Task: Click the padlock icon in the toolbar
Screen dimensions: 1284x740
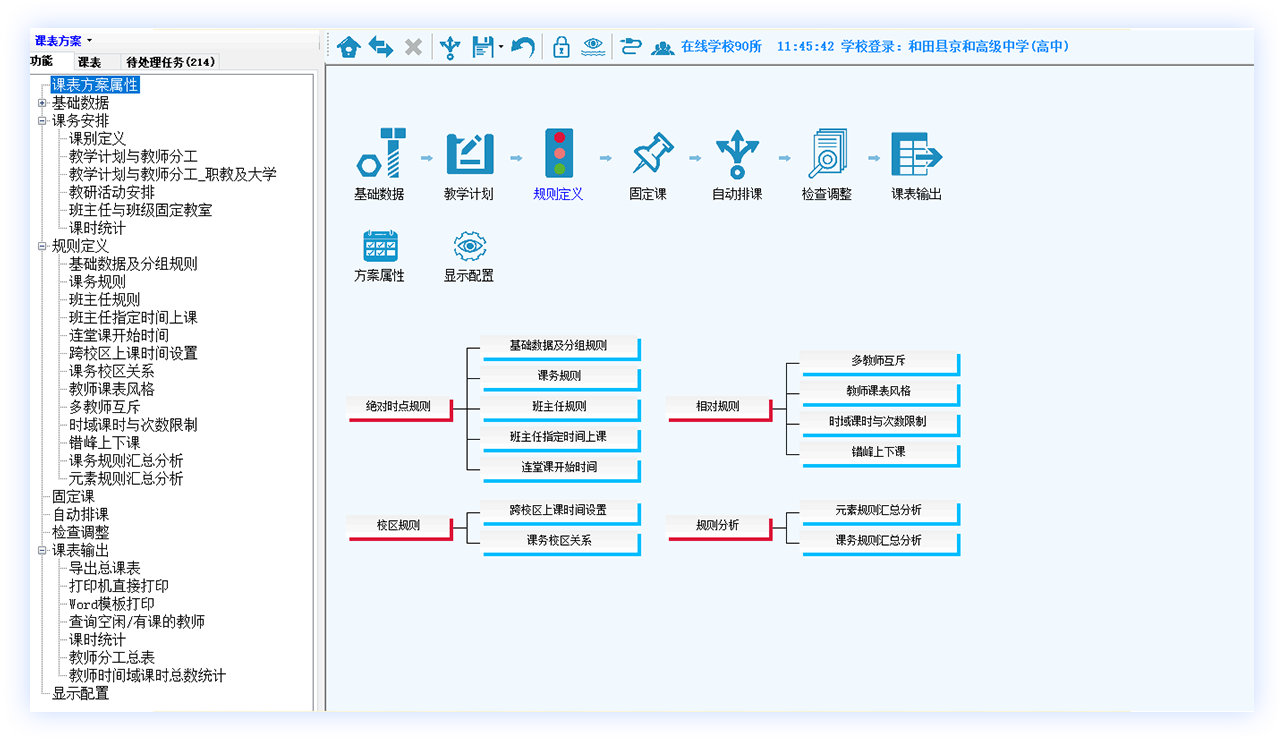Action: click(561, 47)
